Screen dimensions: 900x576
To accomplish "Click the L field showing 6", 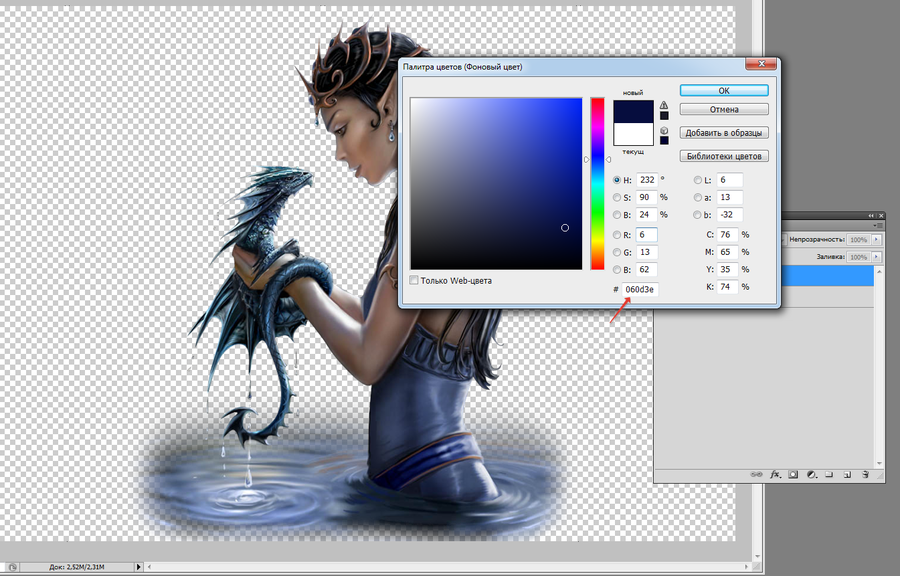I will (730, 180).
